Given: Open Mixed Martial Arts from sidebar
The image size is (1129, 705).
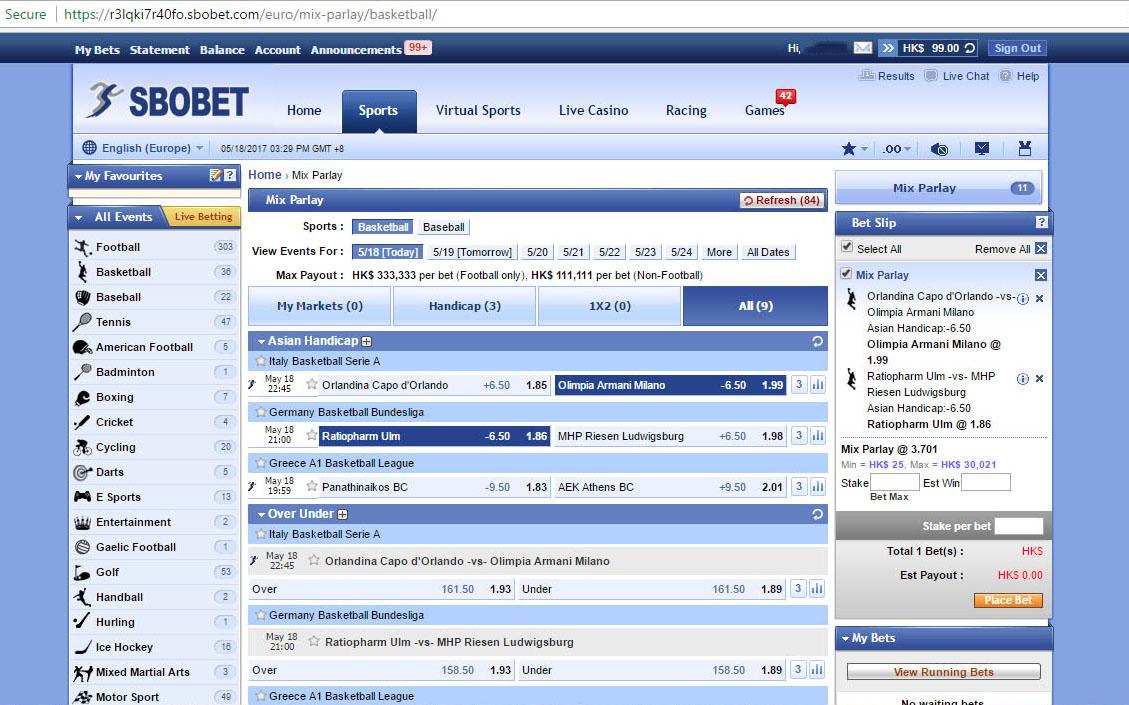Looking at the screenshot, I should point(143,672).
